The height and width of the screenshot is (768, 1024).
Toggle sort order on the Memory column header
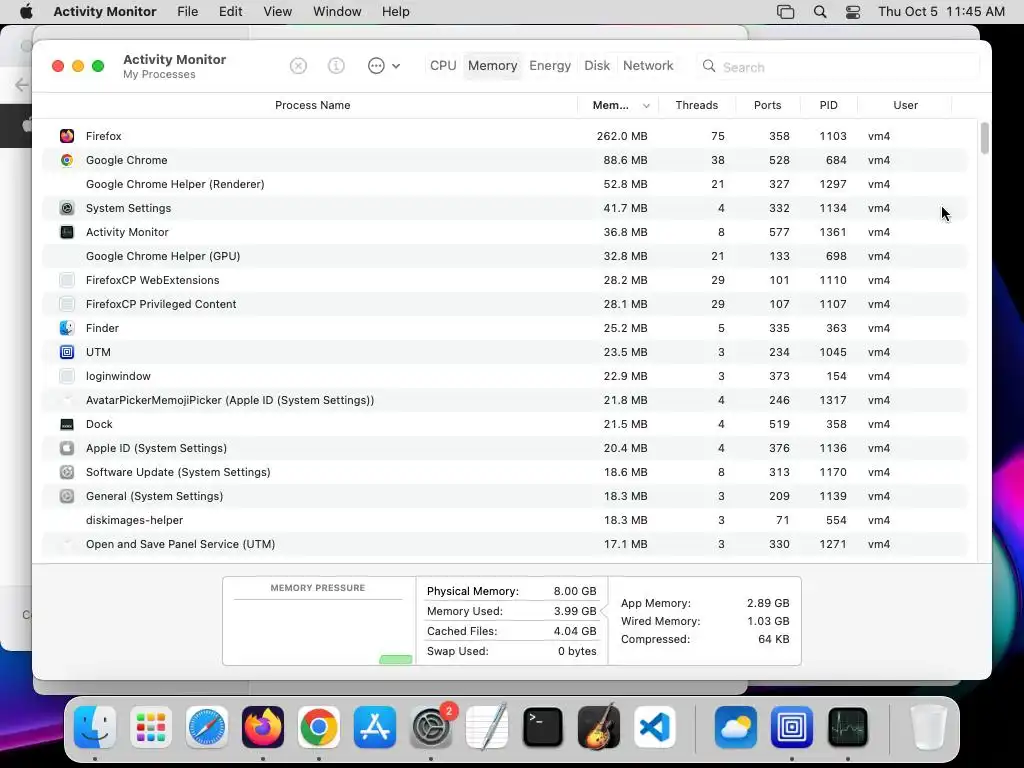(618, 105)
